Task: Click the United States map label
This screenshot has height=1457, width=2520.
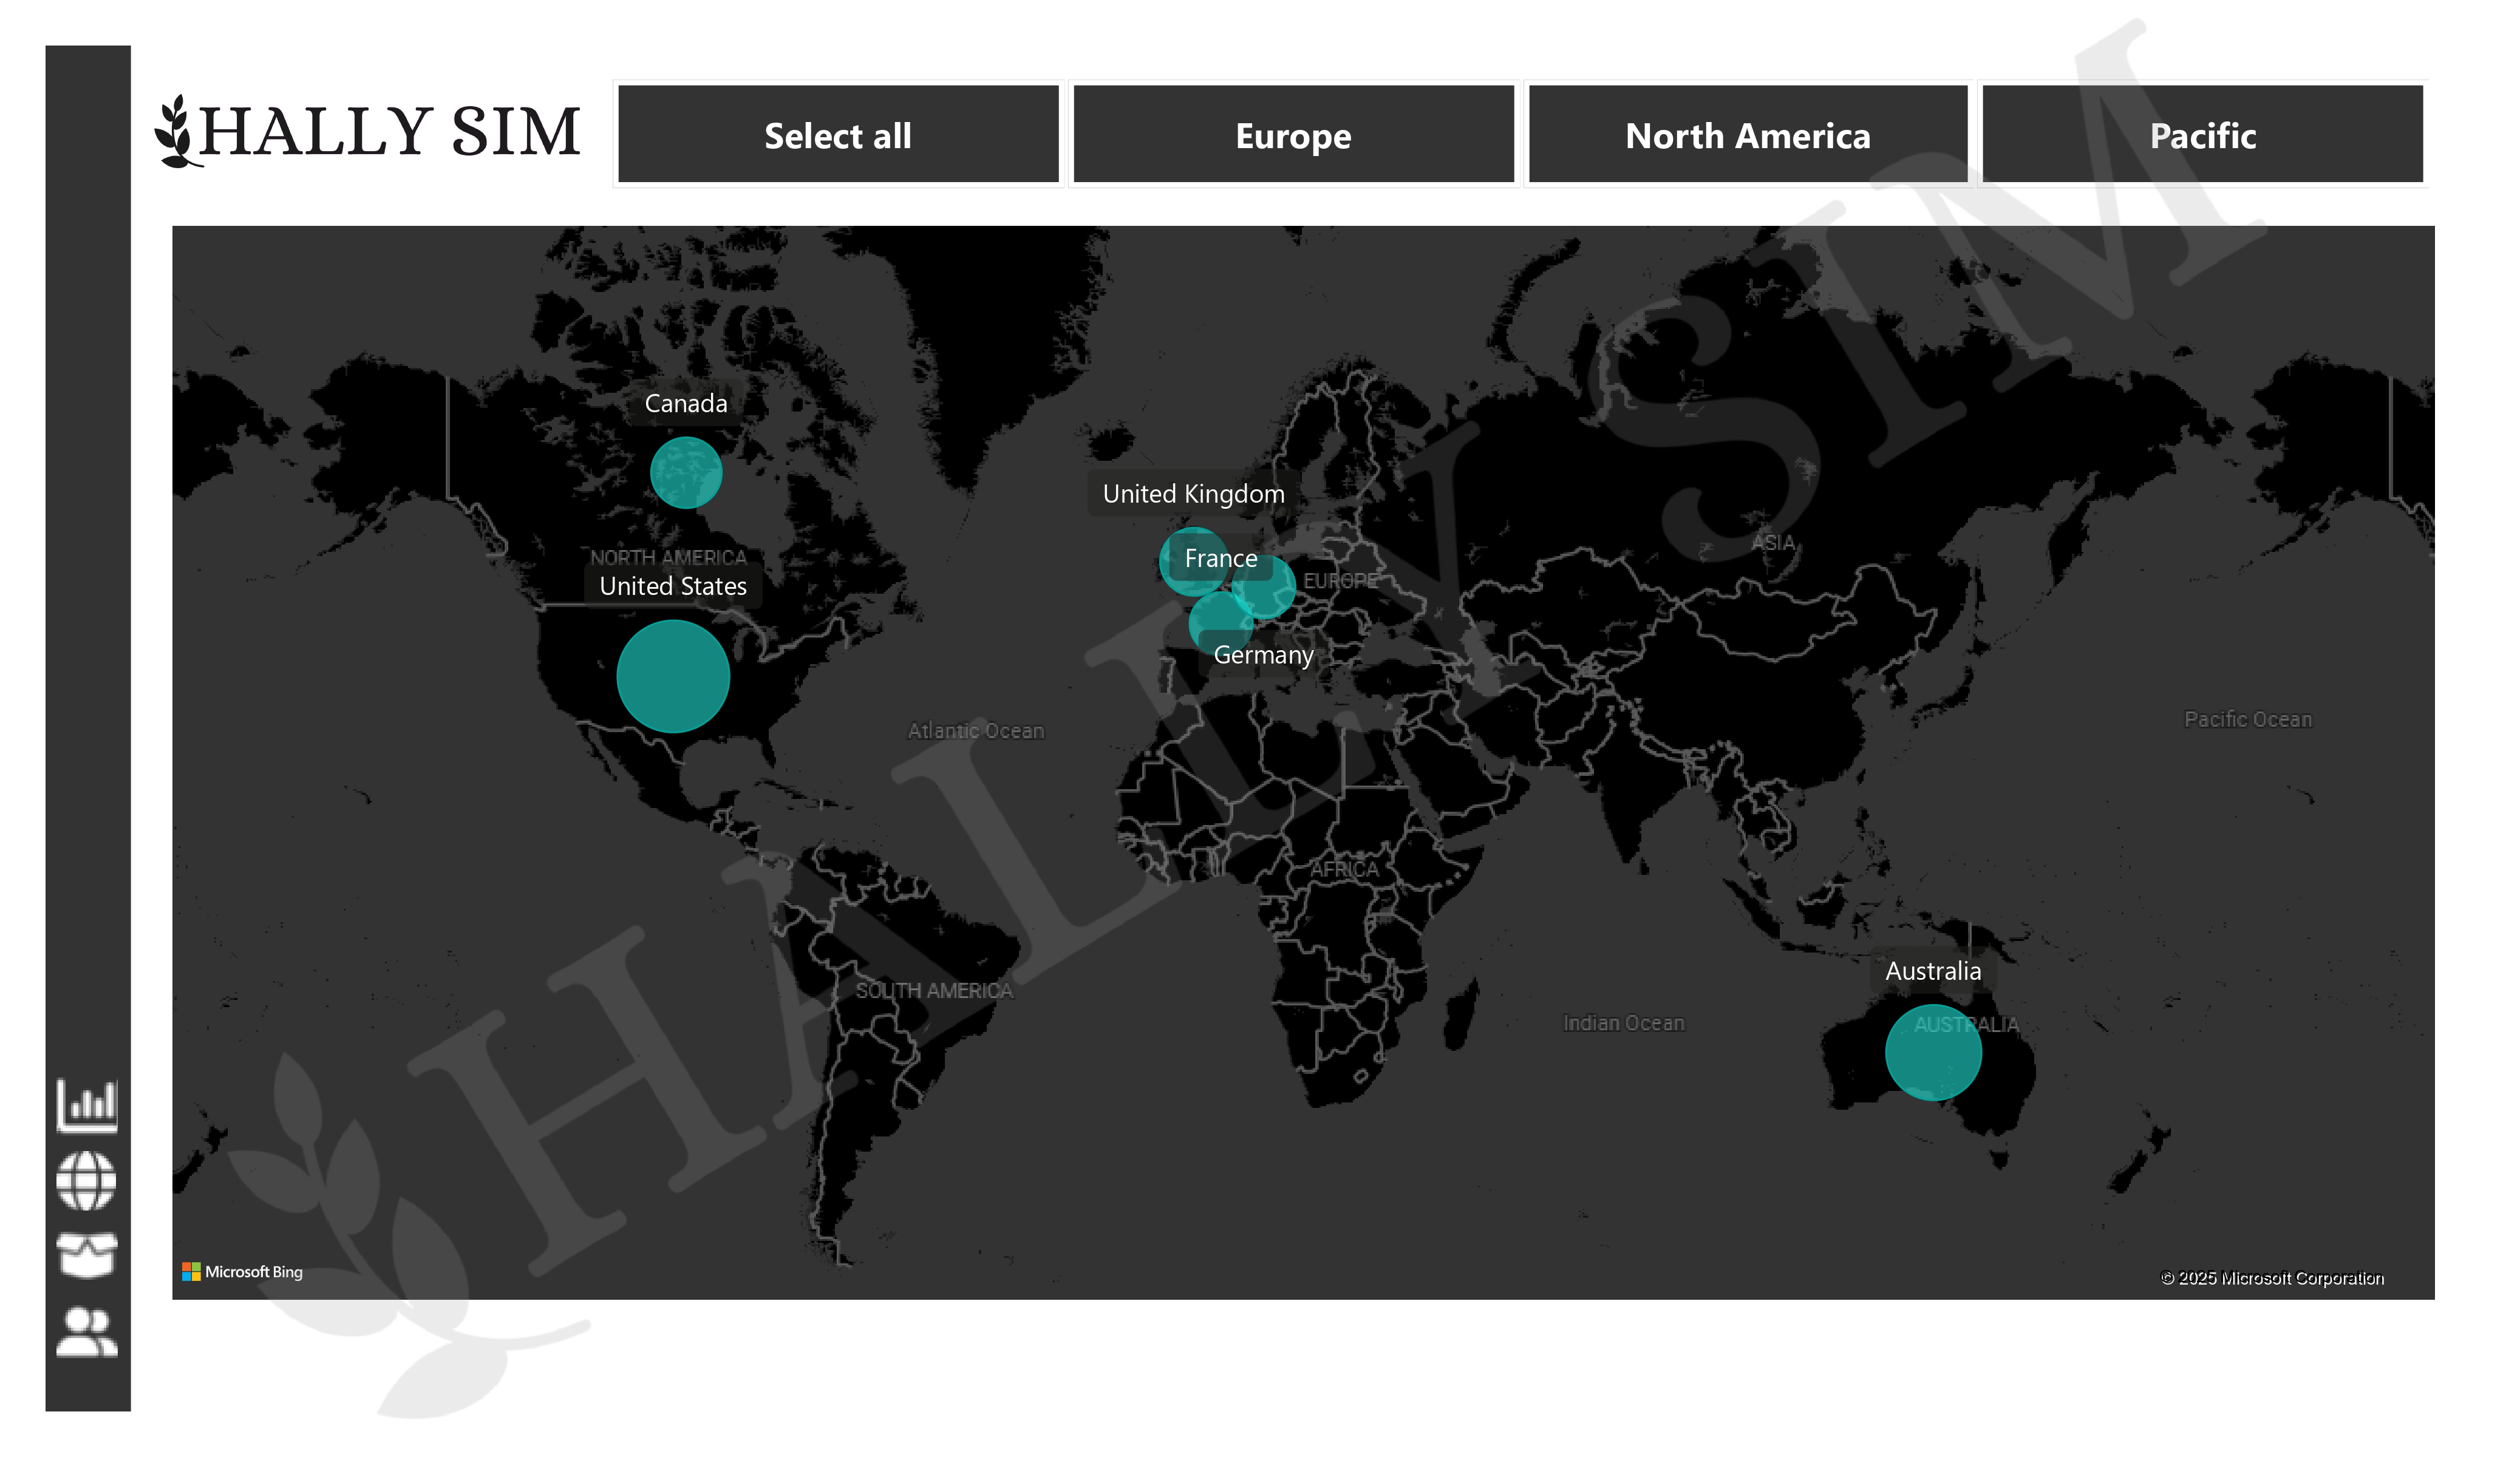Action: click(x=673, y=587)
